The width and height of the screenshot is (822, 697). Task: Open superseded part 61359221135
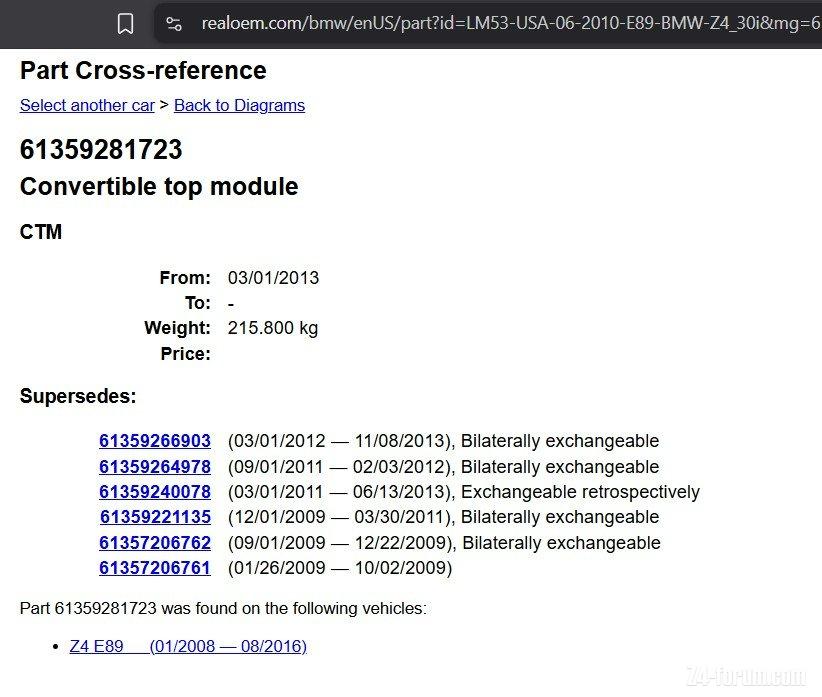point(156,517)
